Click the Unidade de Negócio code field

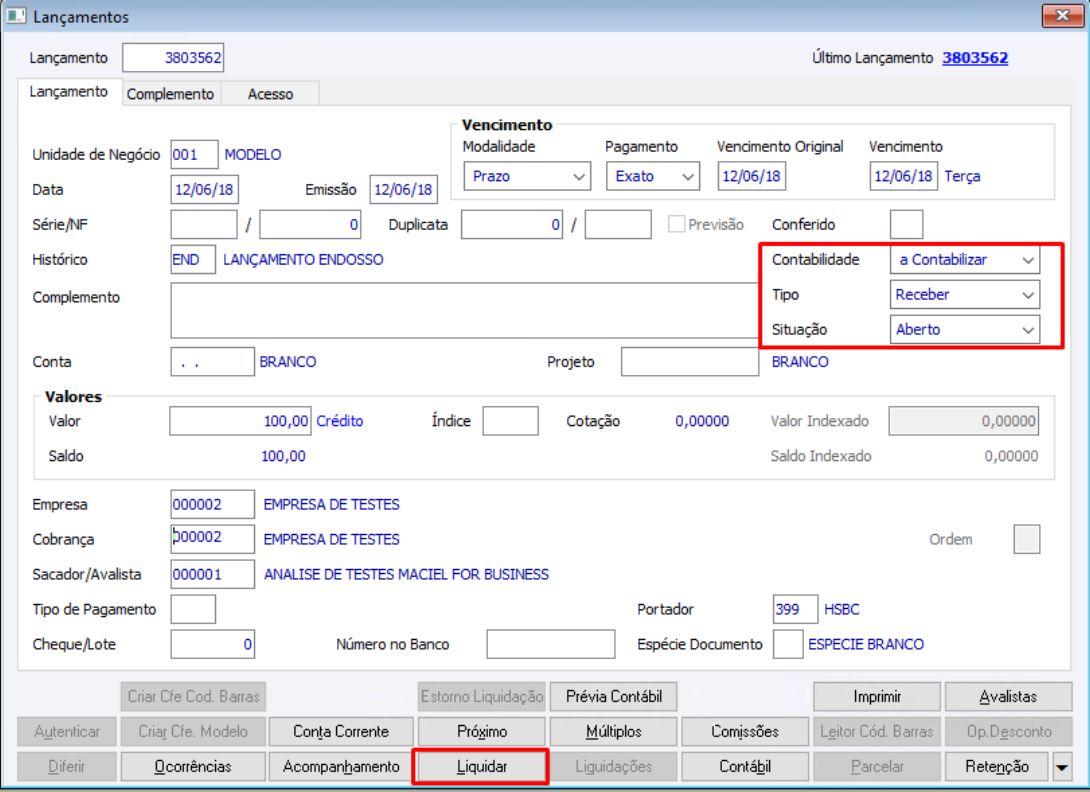[x=194, y=154]
